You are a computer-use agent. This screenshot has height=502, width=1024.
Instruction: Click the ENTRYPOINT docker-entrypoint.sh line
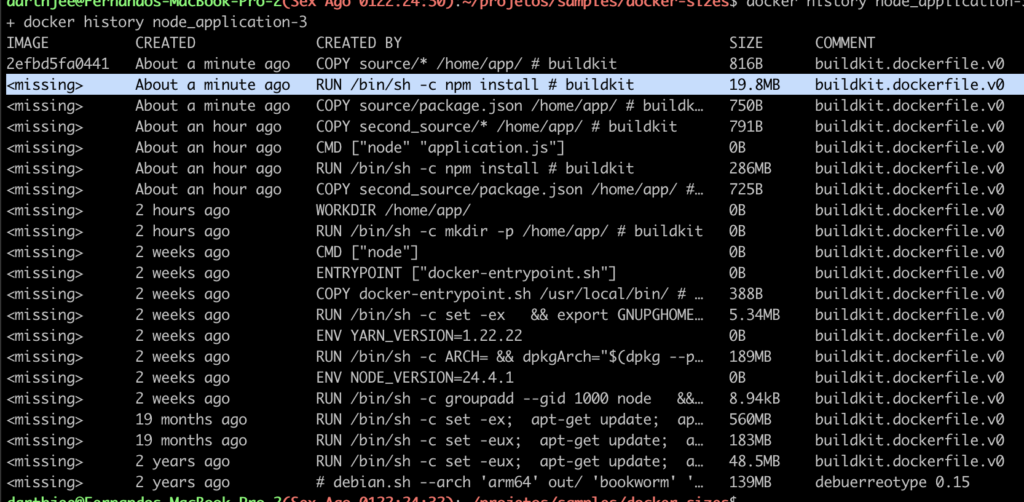click(x=465, y=273)
